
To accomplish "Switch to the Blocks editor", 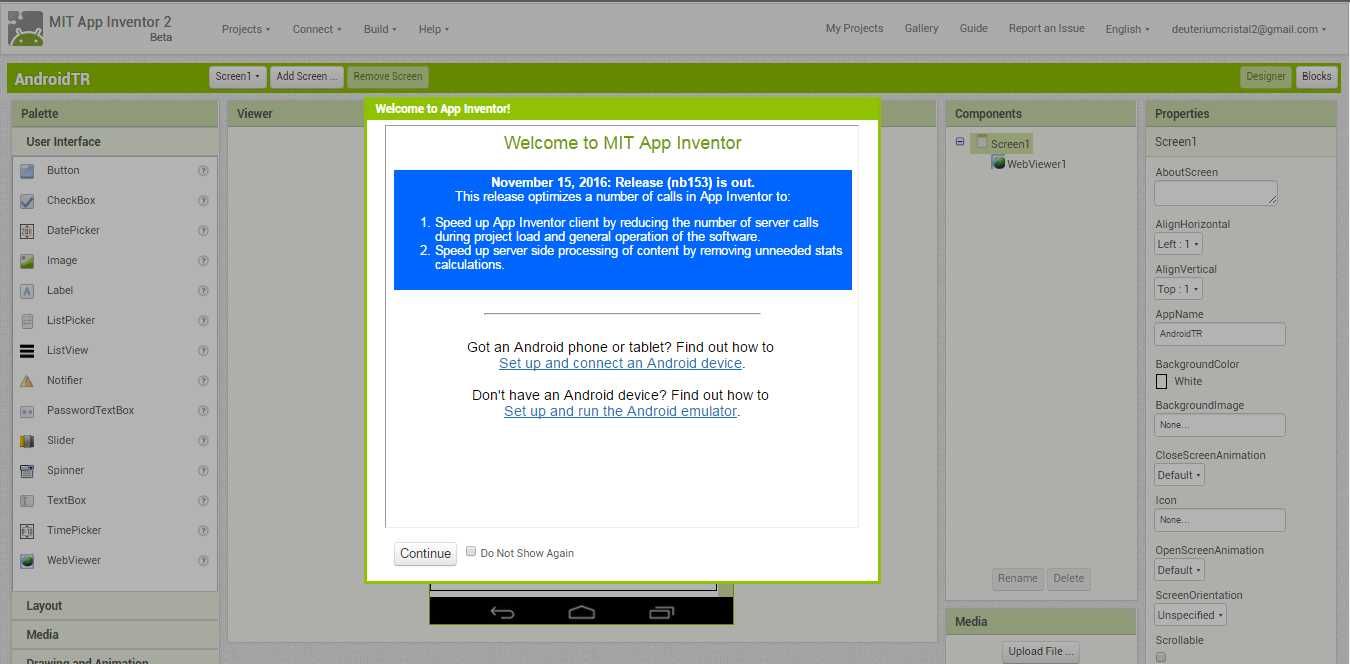I will 1316,76.
